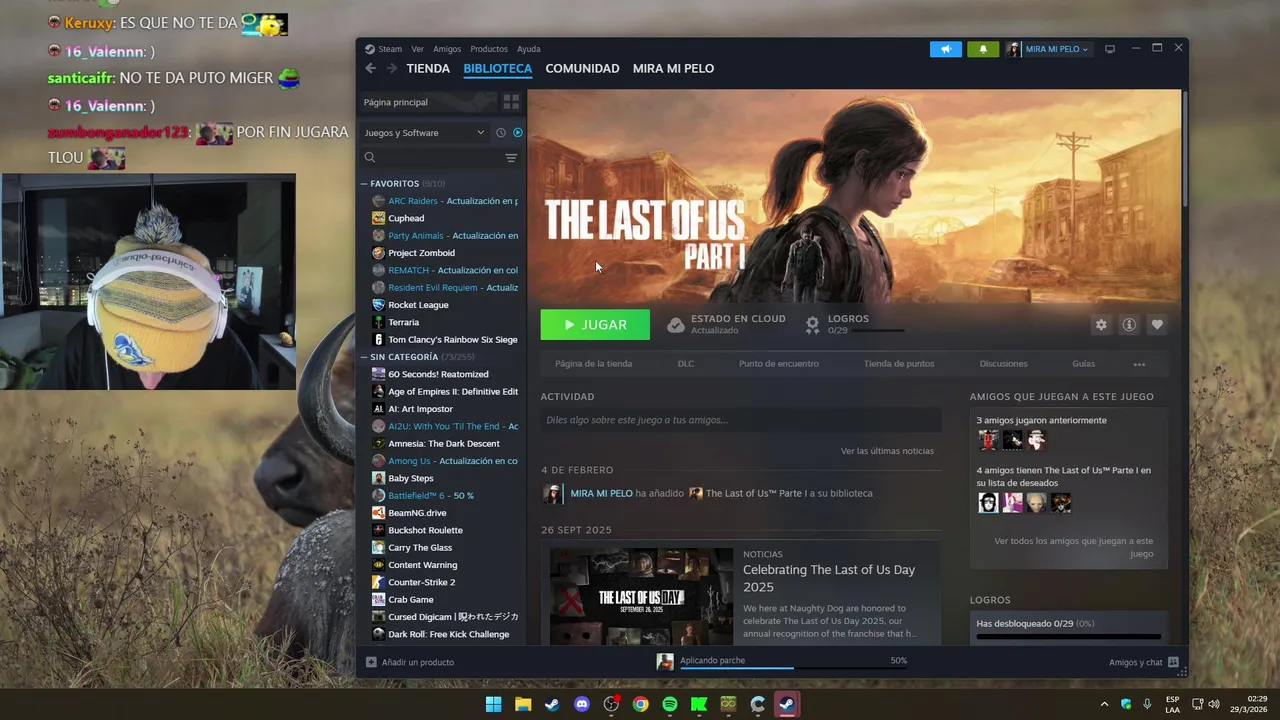The image size is (1280, 720).
Task: Open Tienda de puntos link
Action: pyautogui.click(x=899, y=364)
